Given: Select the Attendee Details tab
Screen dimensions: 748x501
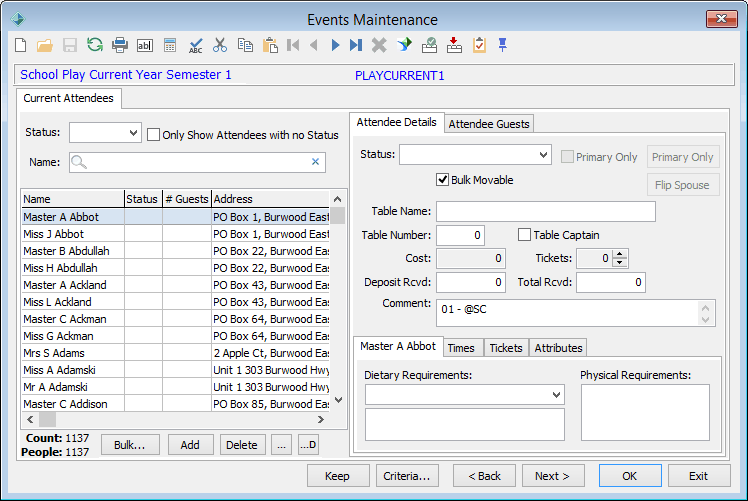Looking at the screenshot, I should click(x=396, y=123).
